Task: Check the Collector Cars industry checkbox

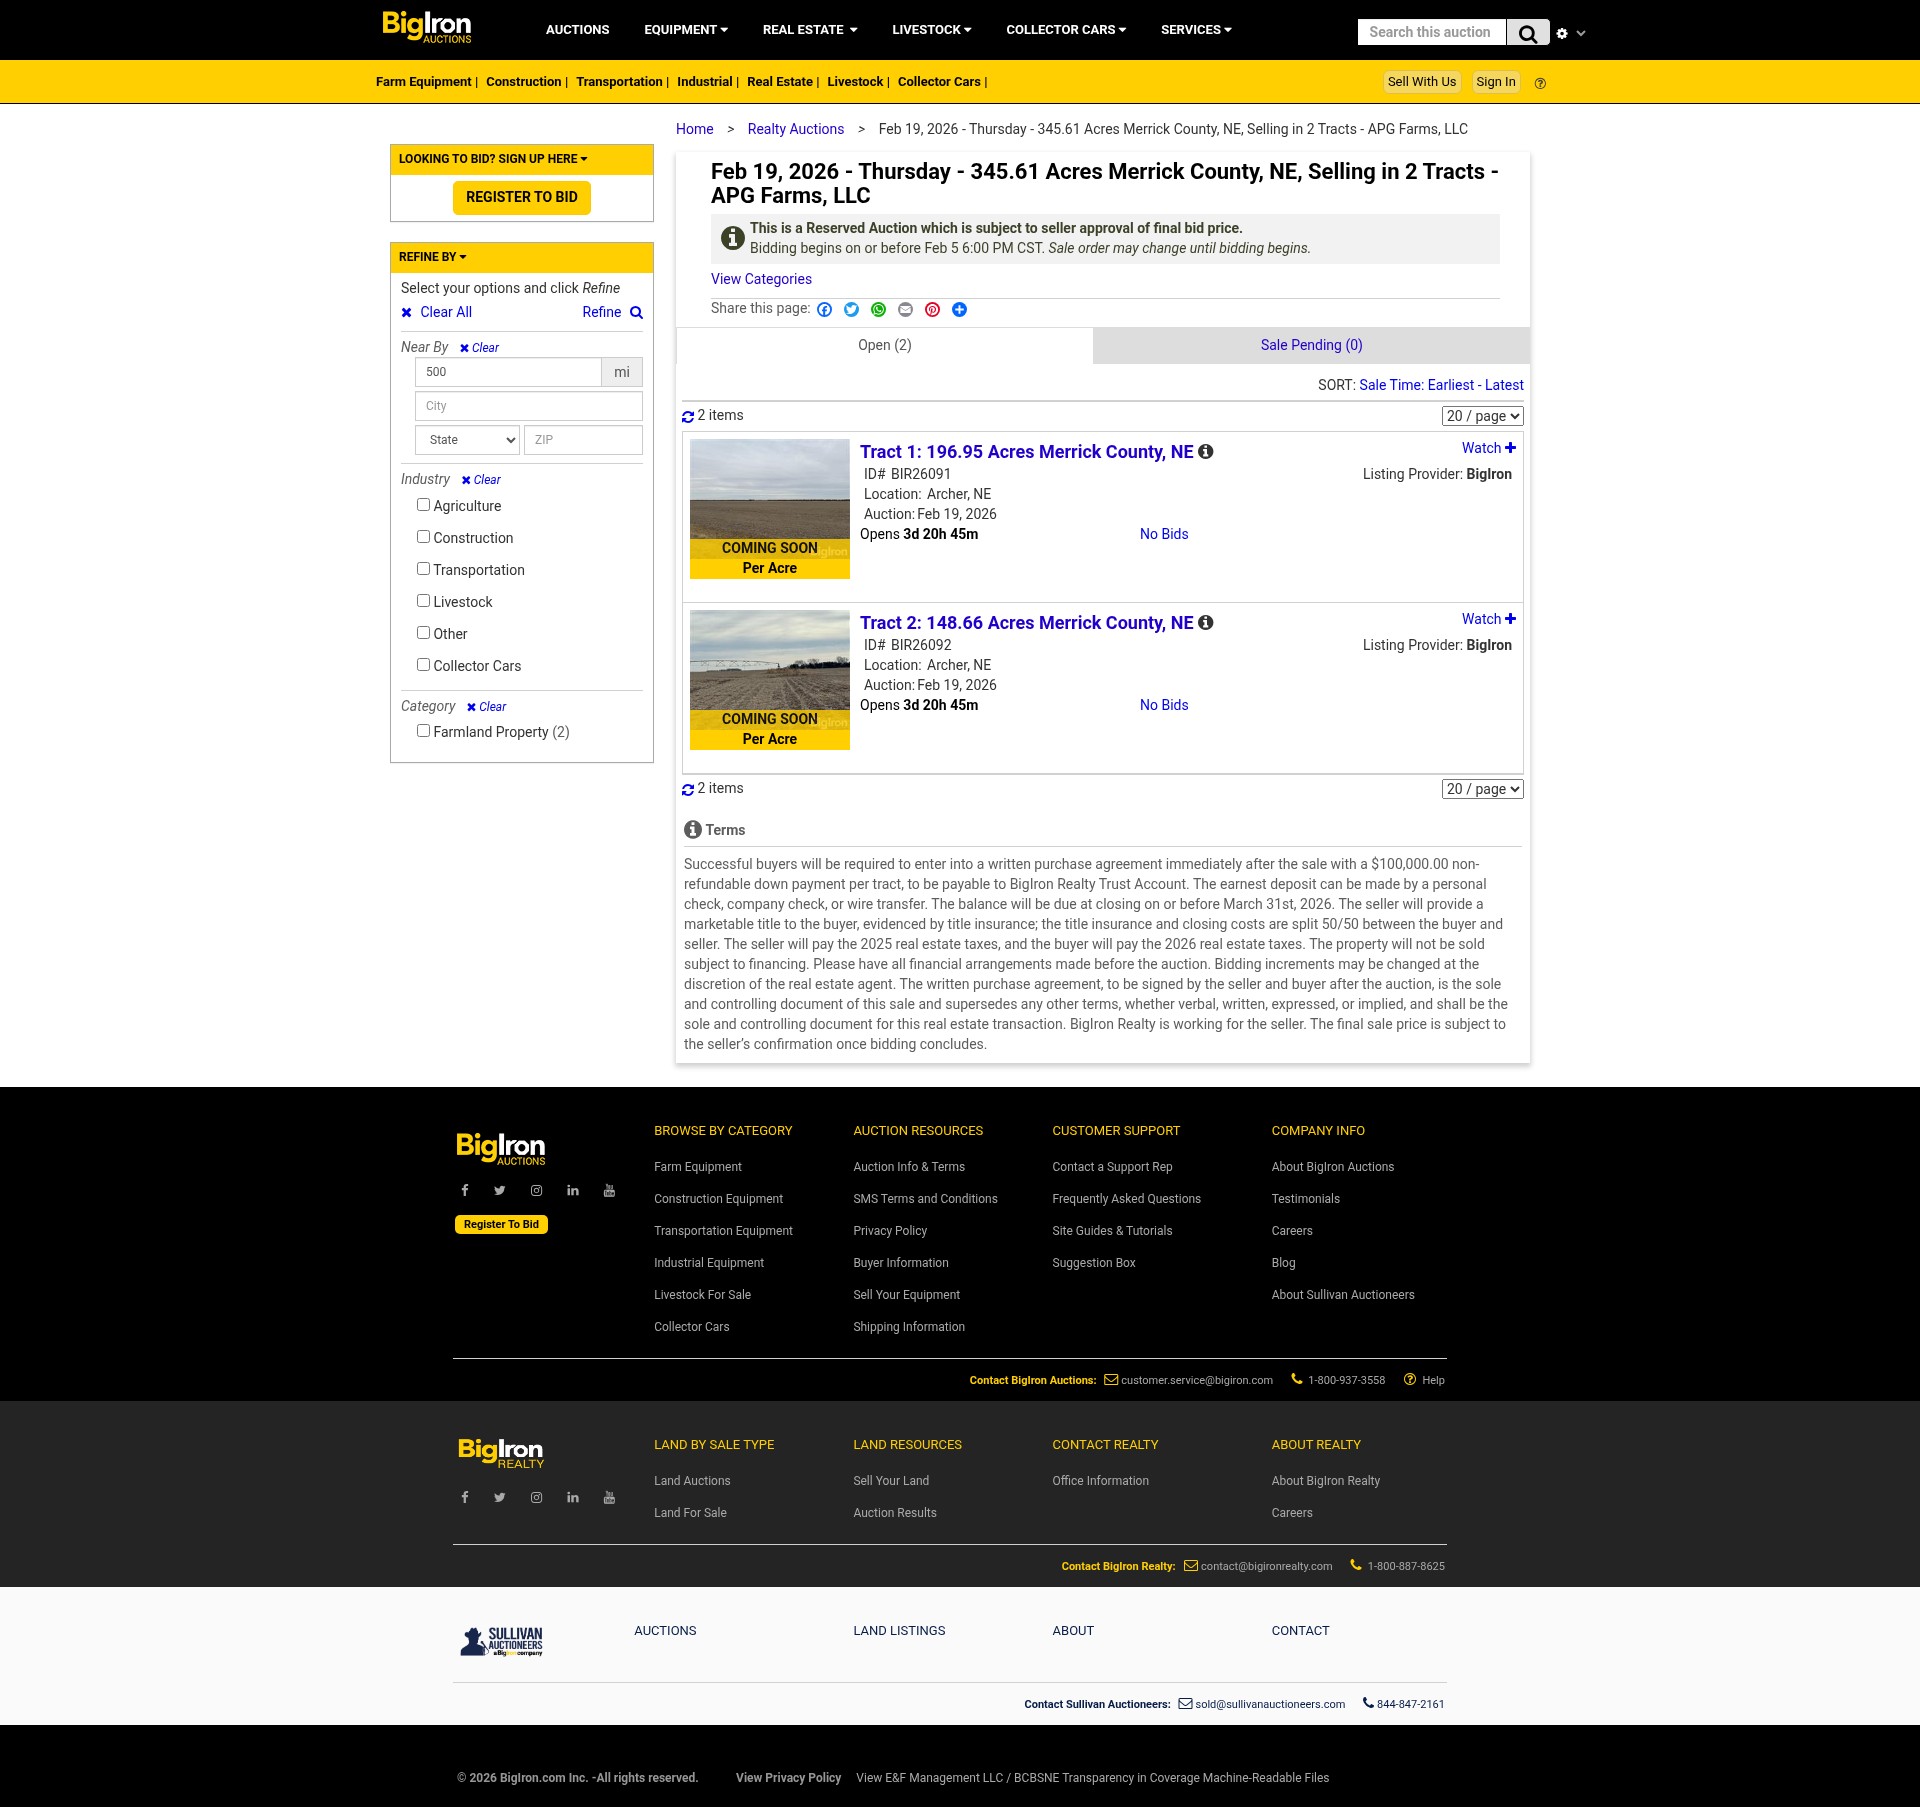Action: (424, 665)
